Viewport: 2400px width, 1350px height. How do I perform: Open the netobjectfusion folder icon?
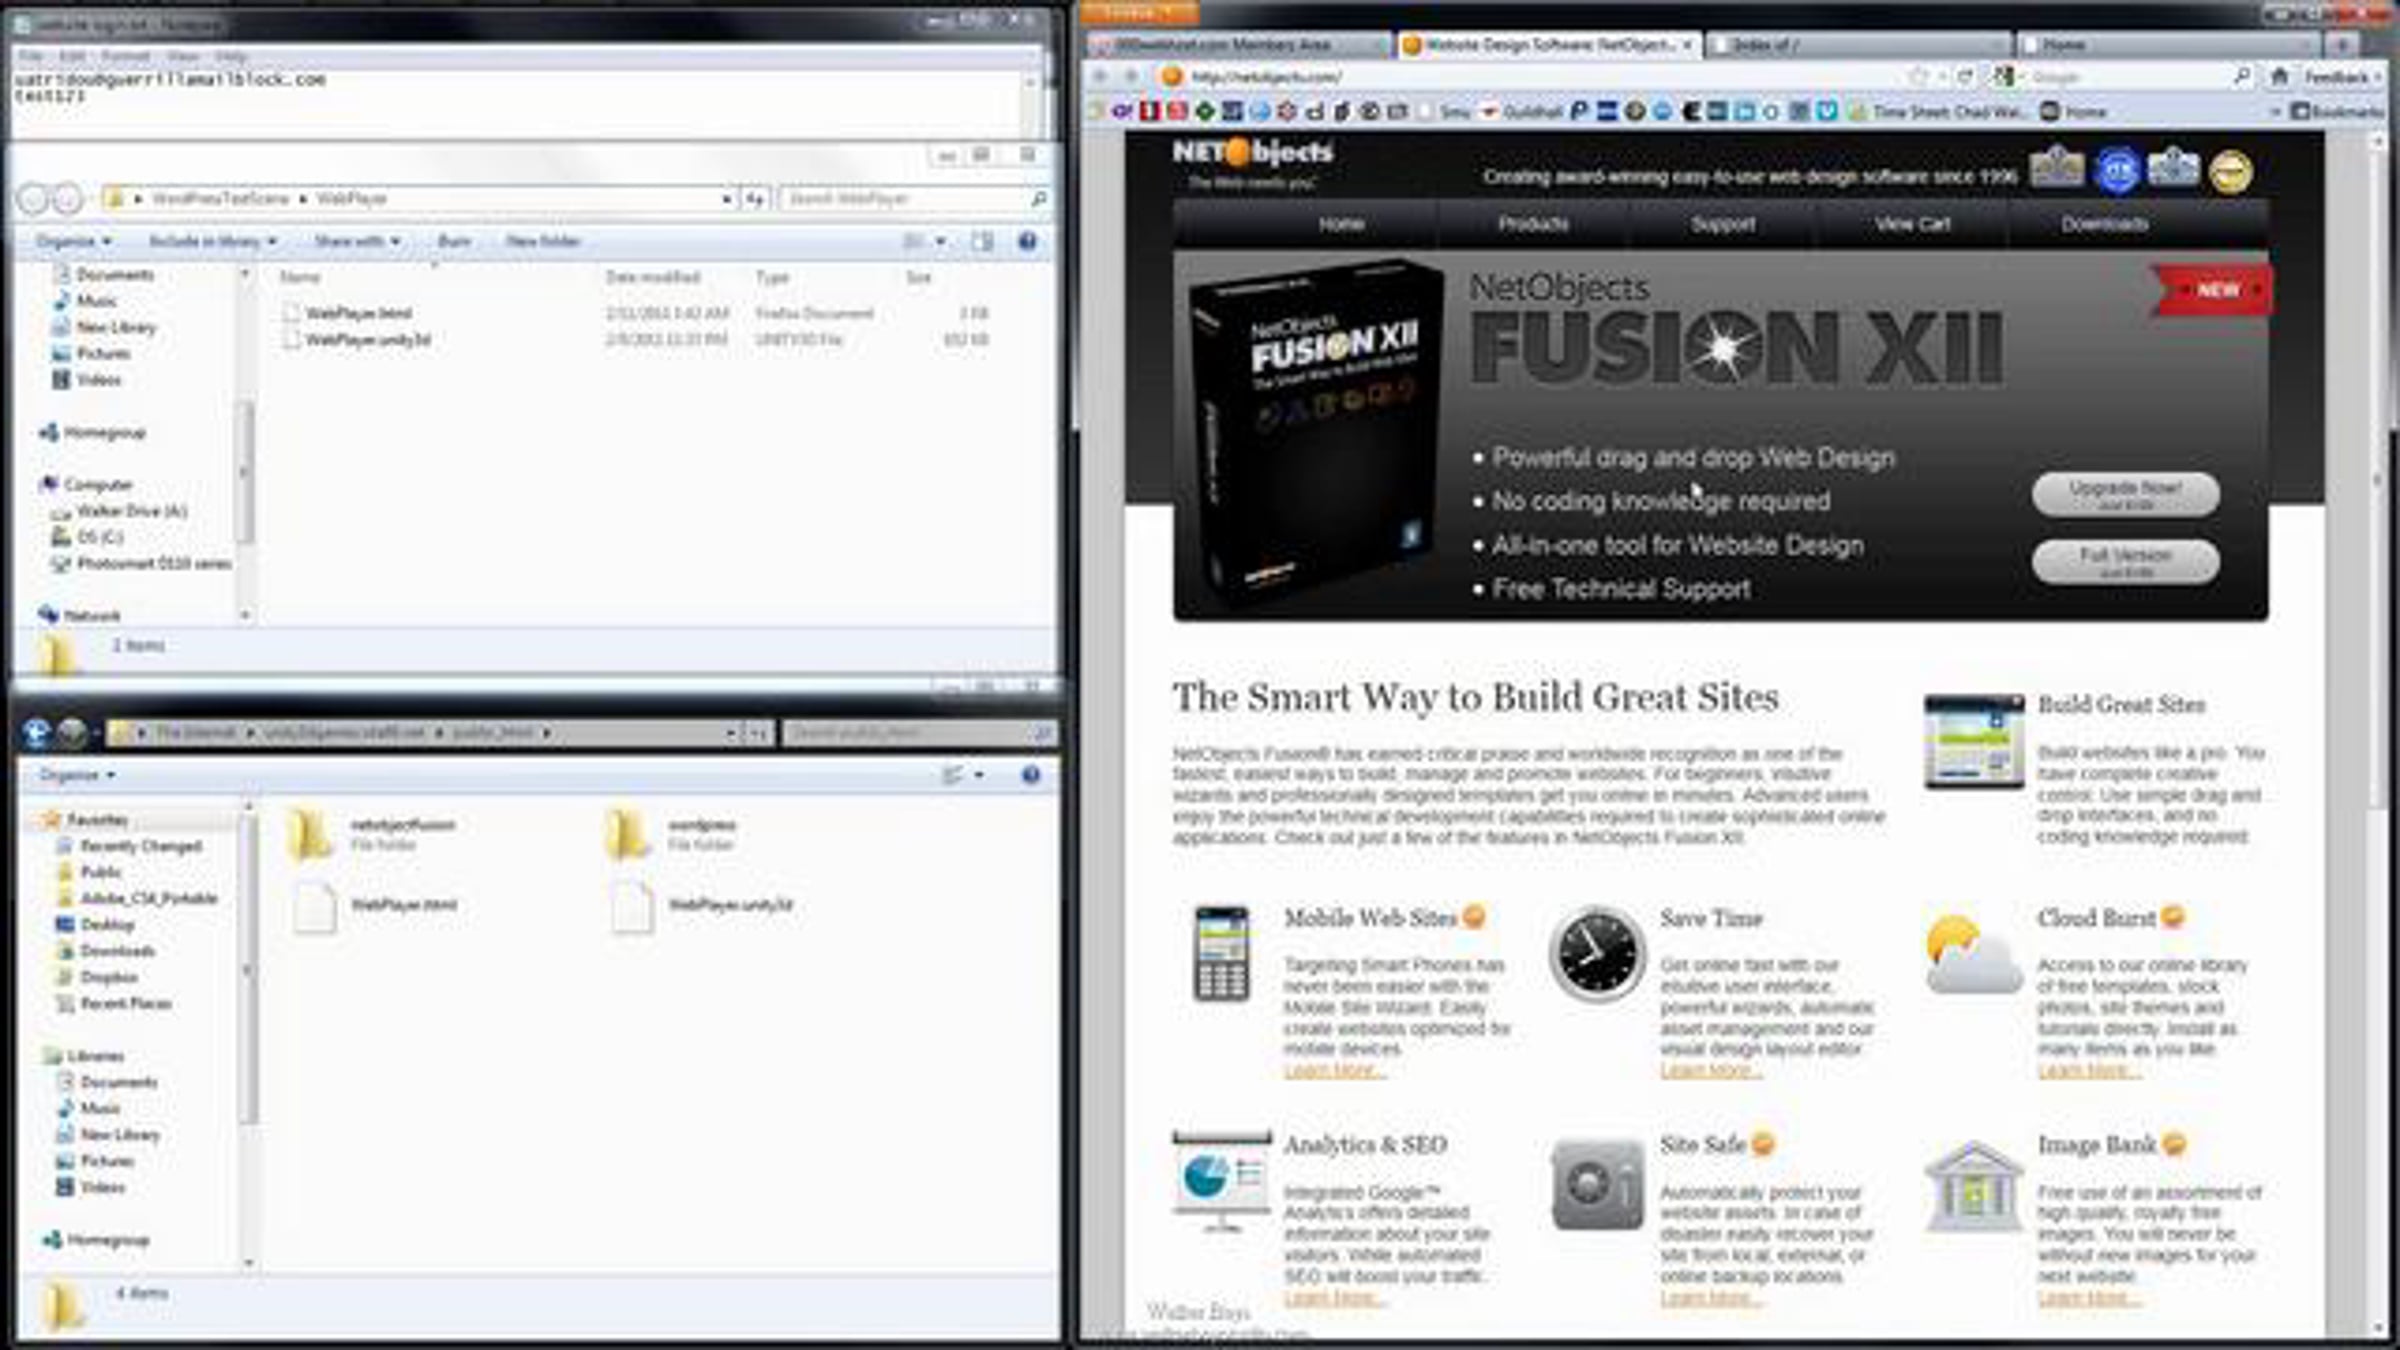(x=310, y=834)
